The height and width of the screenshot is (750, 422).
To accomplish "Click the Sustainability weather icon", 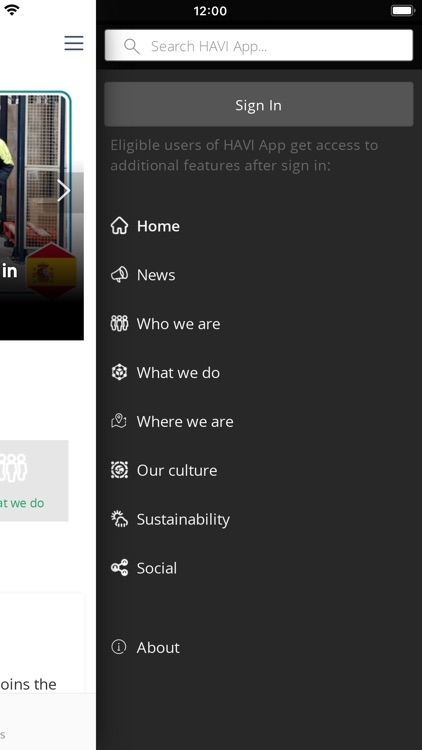I will (x=119, y=519).
